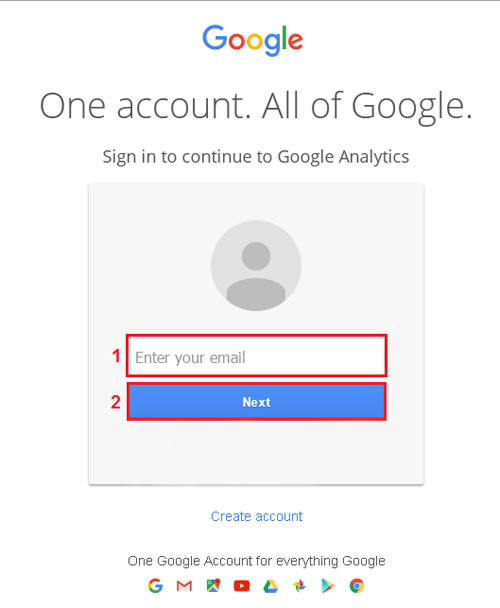Open the Chrome browser icon
This screenshot has width=500, height=608.
pos(357,586)
